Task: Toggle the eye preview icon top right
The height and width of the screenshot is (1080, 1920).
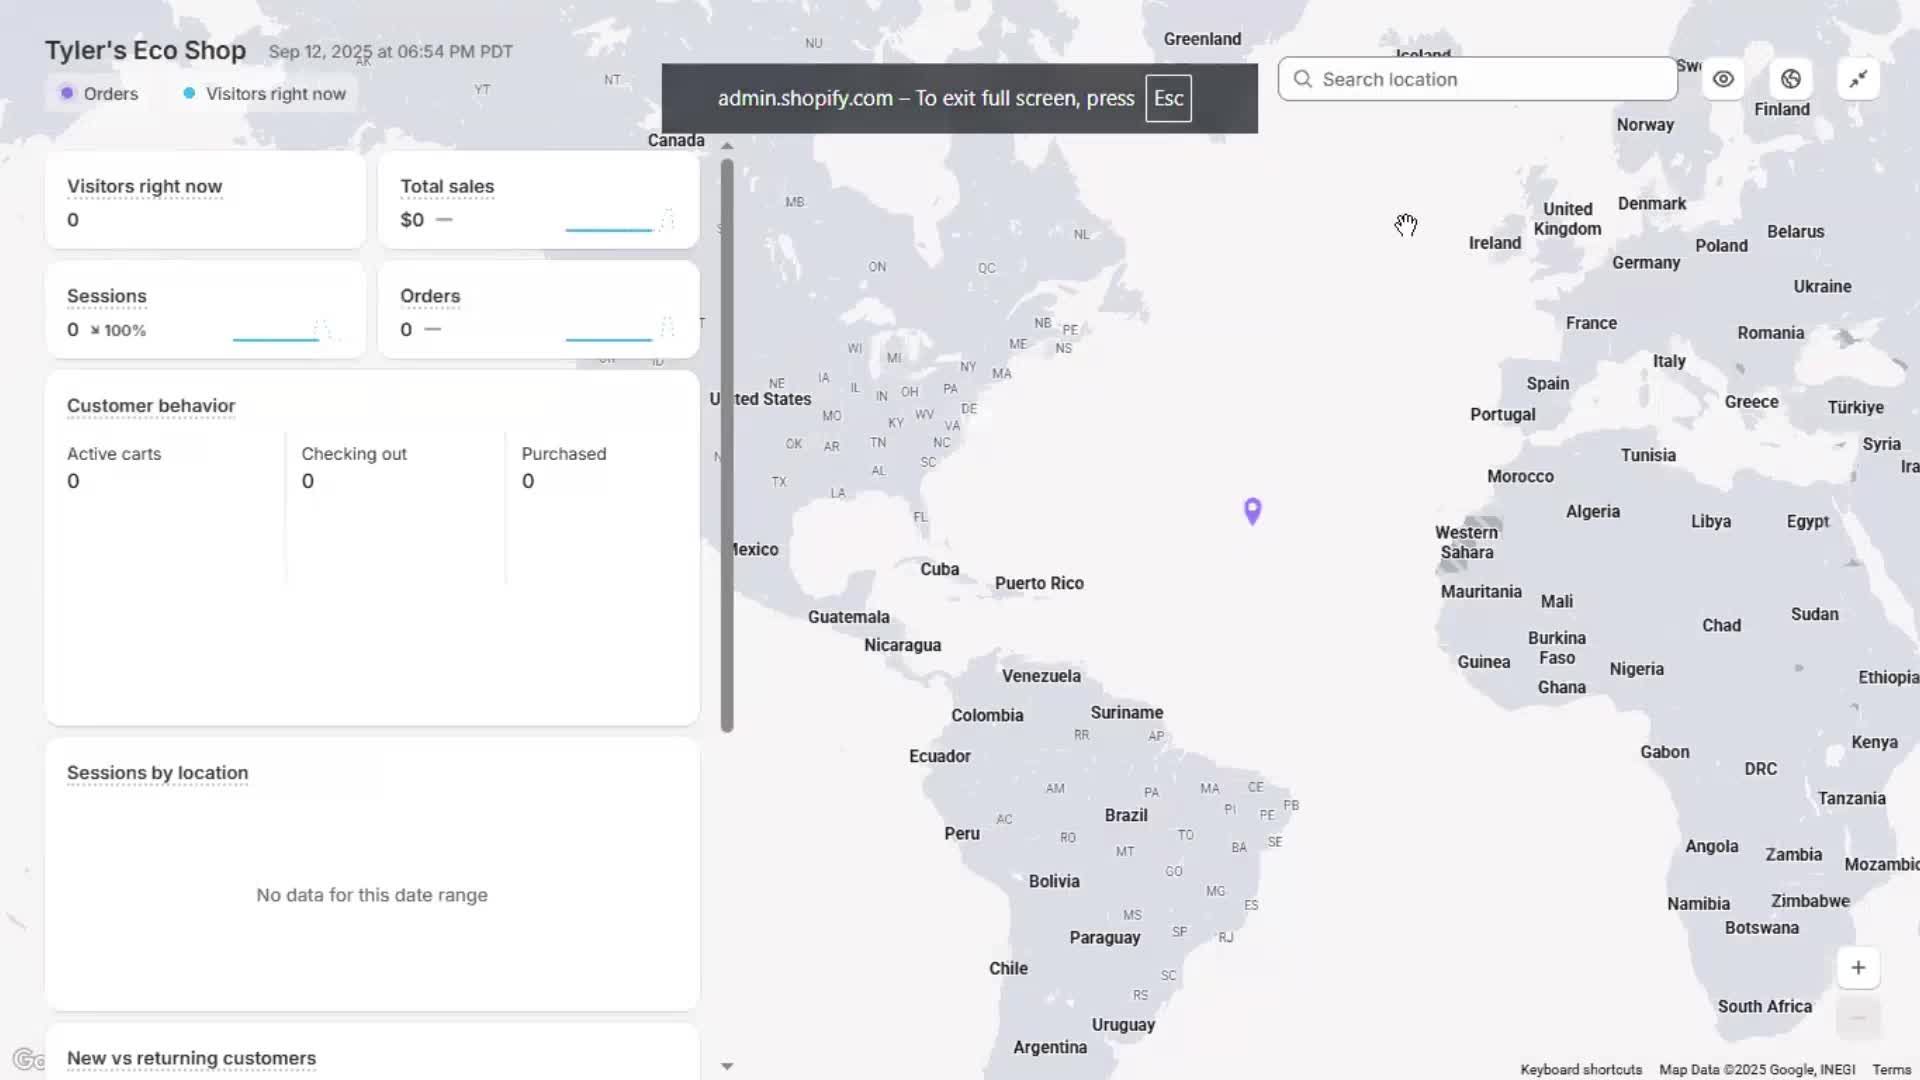Action: coord(1722,79)
